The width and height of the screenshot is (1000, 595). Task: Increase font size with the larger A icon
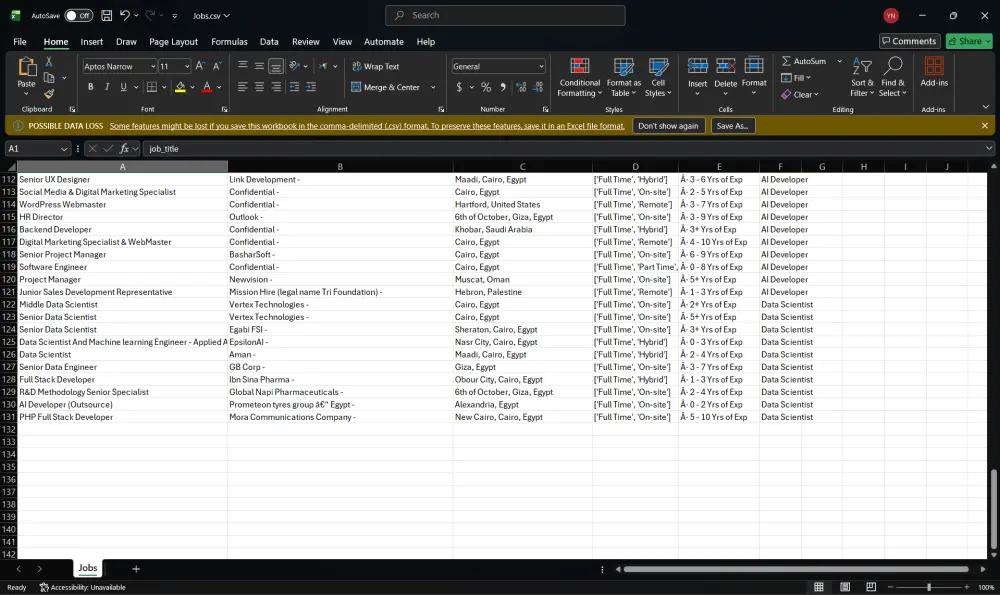tap(200, 66)
